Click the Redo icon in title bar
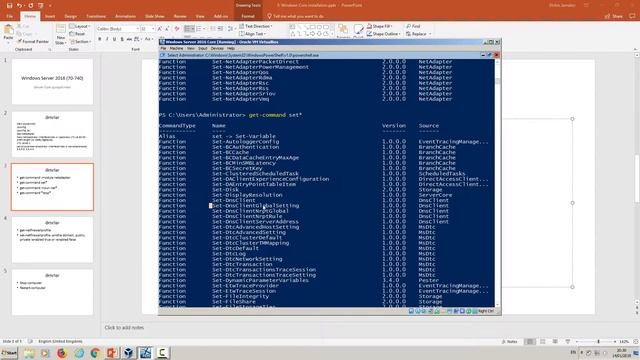The height and width of the screenshot is (360, 640). click(31, 6)
